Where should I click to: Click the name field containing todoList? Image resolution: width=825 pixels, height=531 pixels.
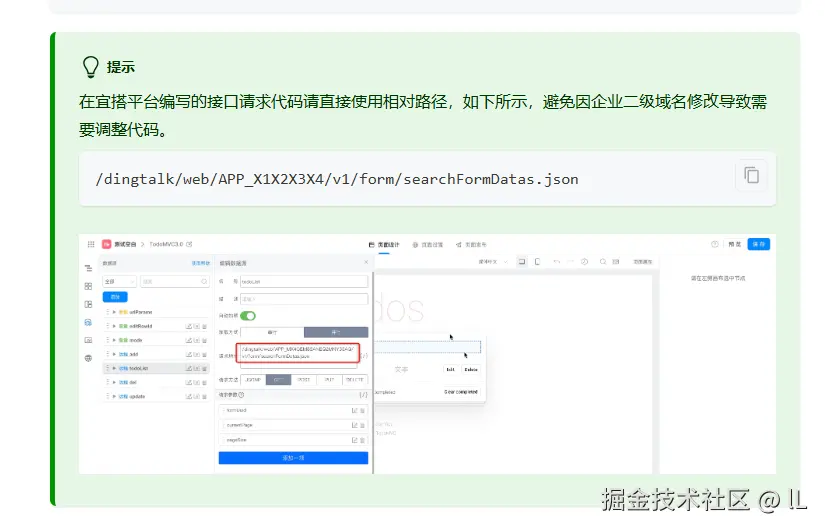pyautogui.click(x=304, y=282)
